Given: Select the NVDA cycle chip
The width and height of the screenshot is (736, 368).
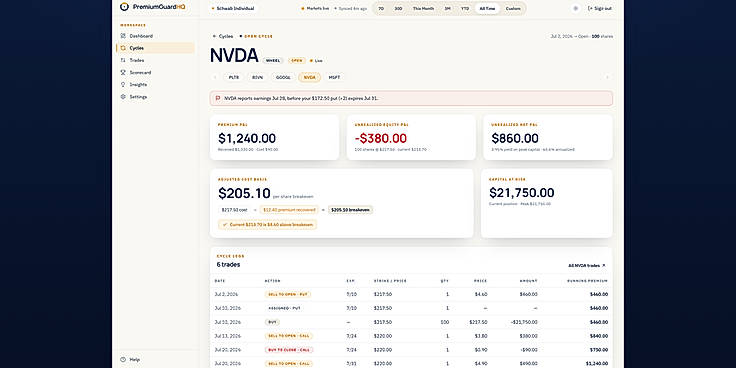Looking at the screenshot, I should tap(309, 77).
